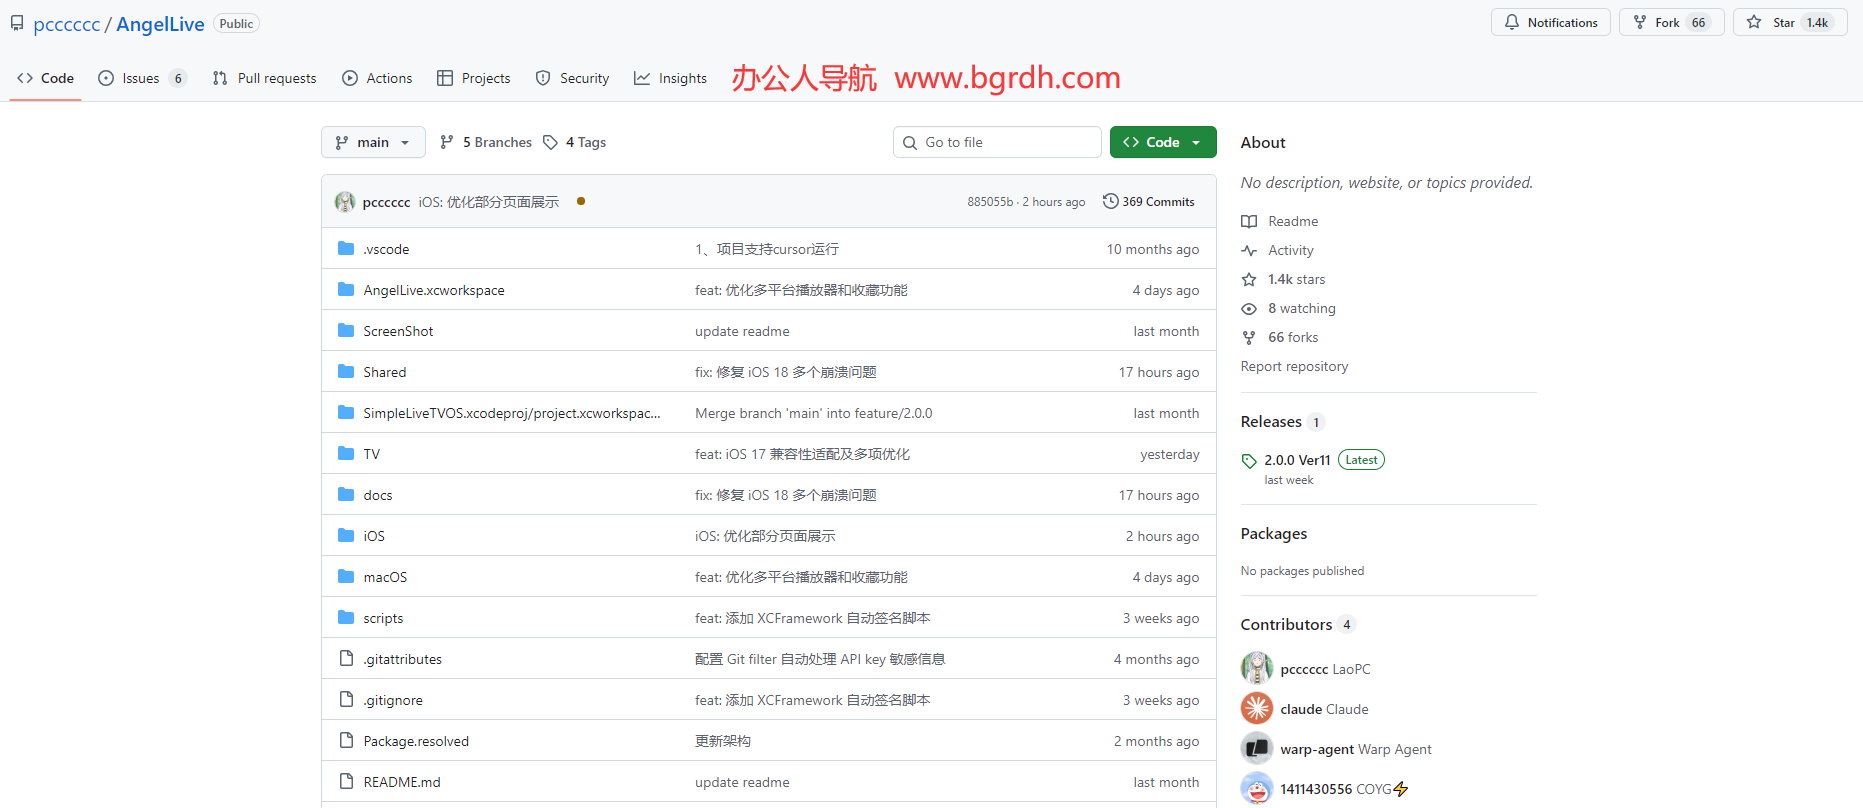Click the Public visibility badge
1863x808 pixels.
tap(237, 24)
